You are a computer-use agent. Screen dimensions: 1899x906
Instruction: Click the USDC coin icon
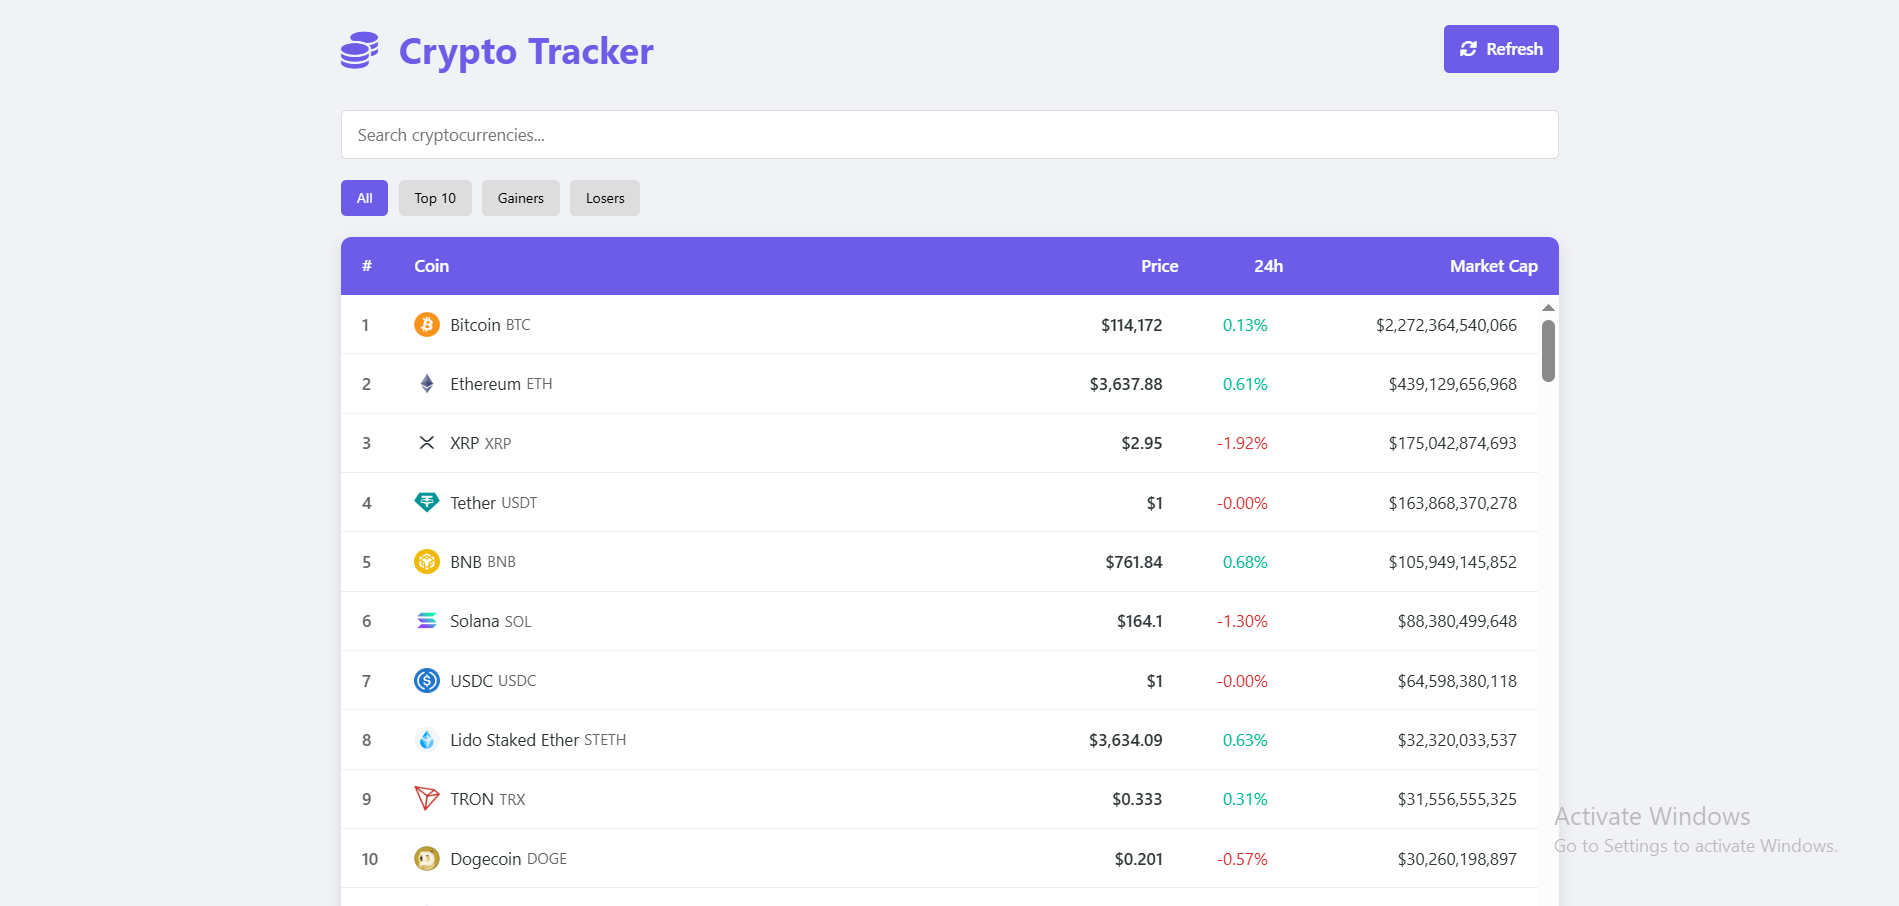pyautogui.click(x=427, y=680)
